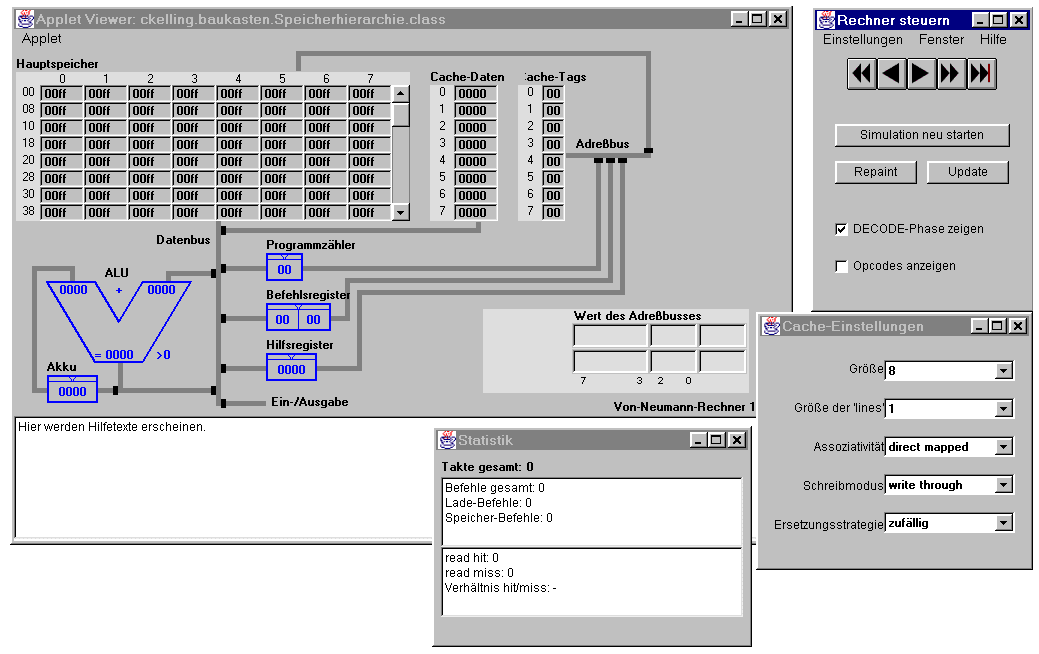This screenshot has width=1039, height=654.
Task: Click the ALU result value
Action: pyautogui.click(x=119, y=354)
